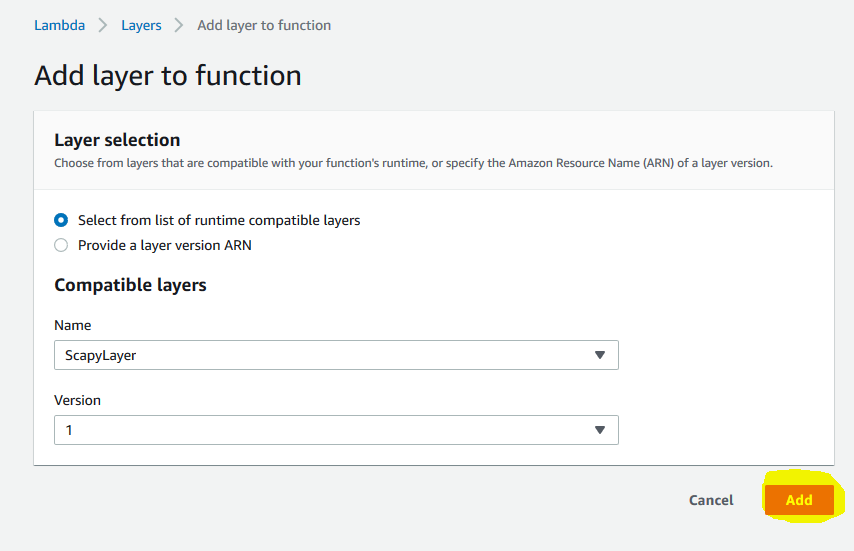The height and width of the screenshot is (551, 854).
Task: Go to the Layers breadcrumb link
Action: tap(141, 25)
